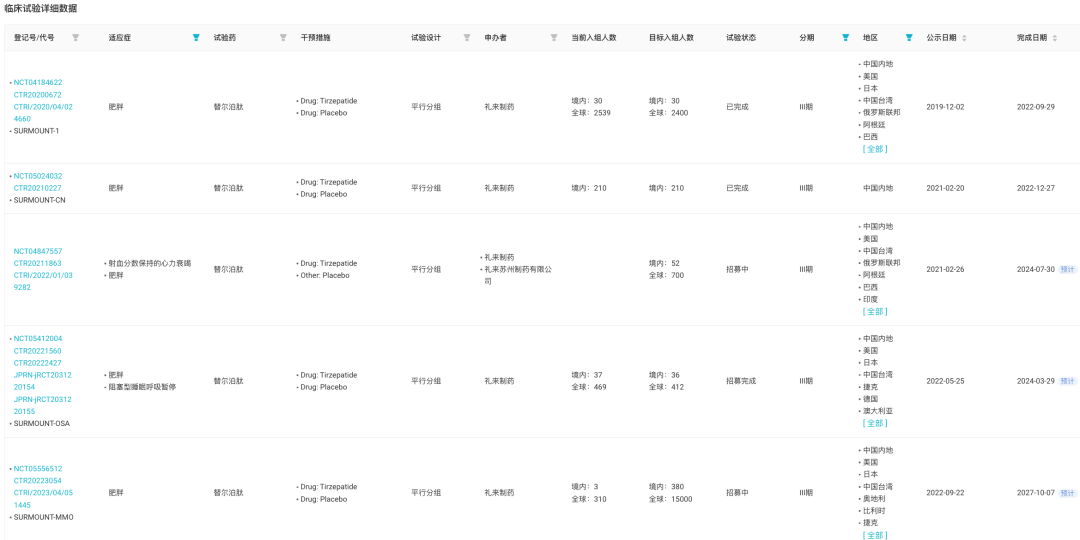Open filter icon for 试验药 column
The image size is (1080, 540).
[283, 38]
